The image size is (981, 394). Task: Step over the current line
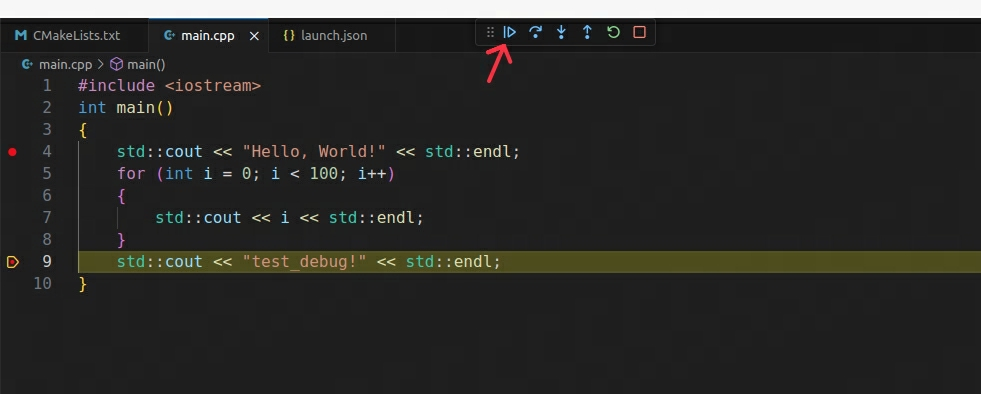[535, 32]
